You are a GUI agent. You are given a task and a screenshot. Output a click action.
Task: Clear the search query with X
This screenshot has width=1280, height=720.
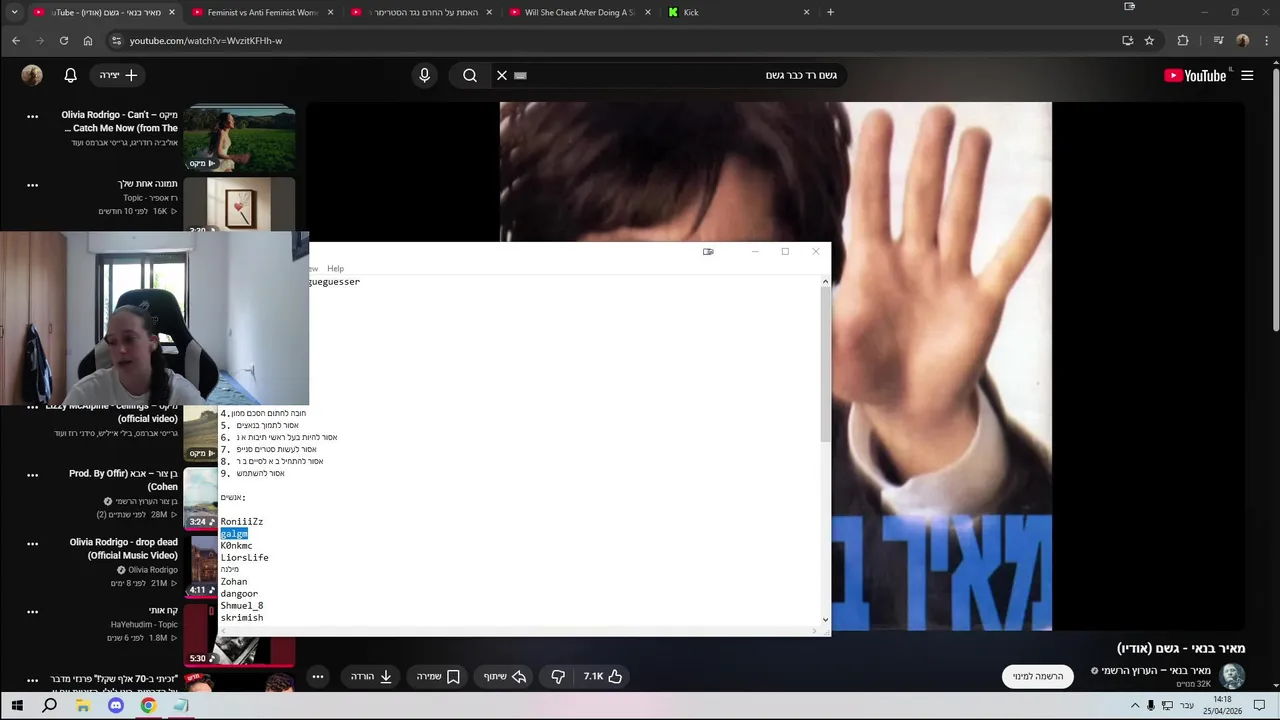[502, 75]
